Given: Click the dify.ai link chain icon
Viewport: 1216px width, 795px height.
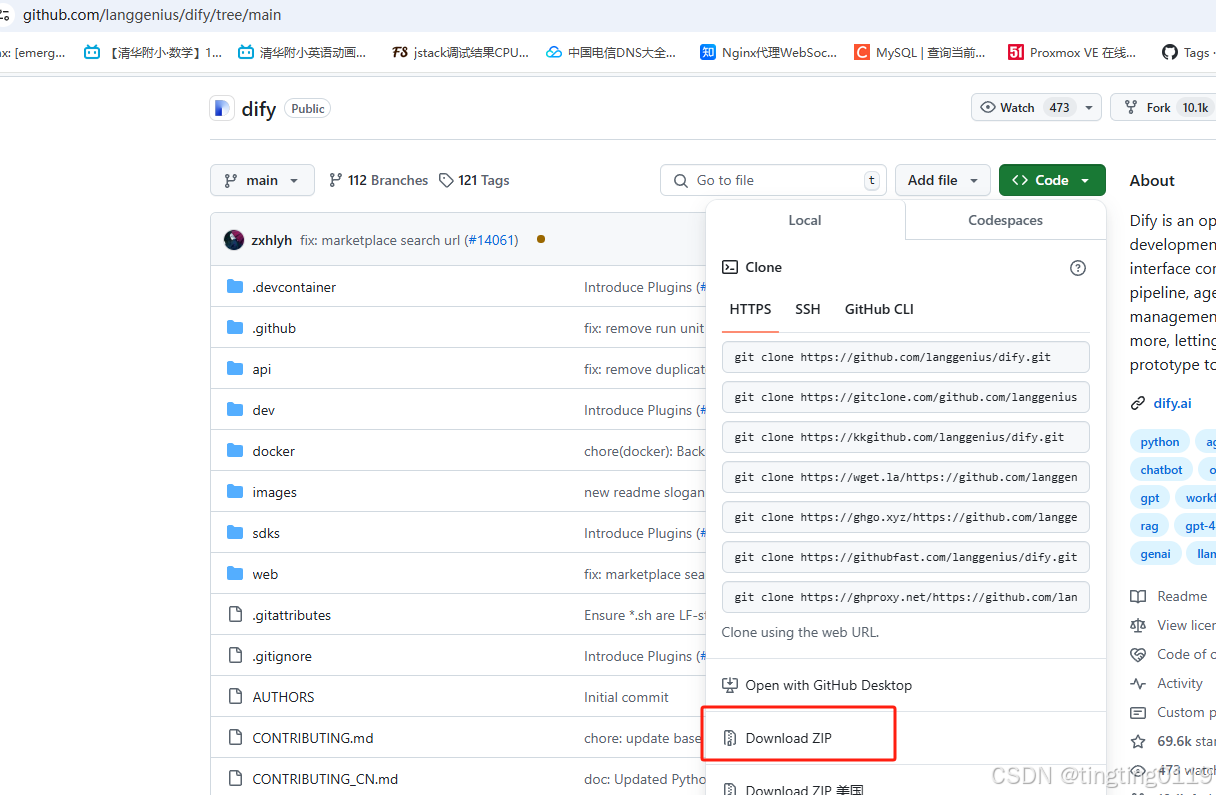Looking at the screenshot, I should (1138, 404).
